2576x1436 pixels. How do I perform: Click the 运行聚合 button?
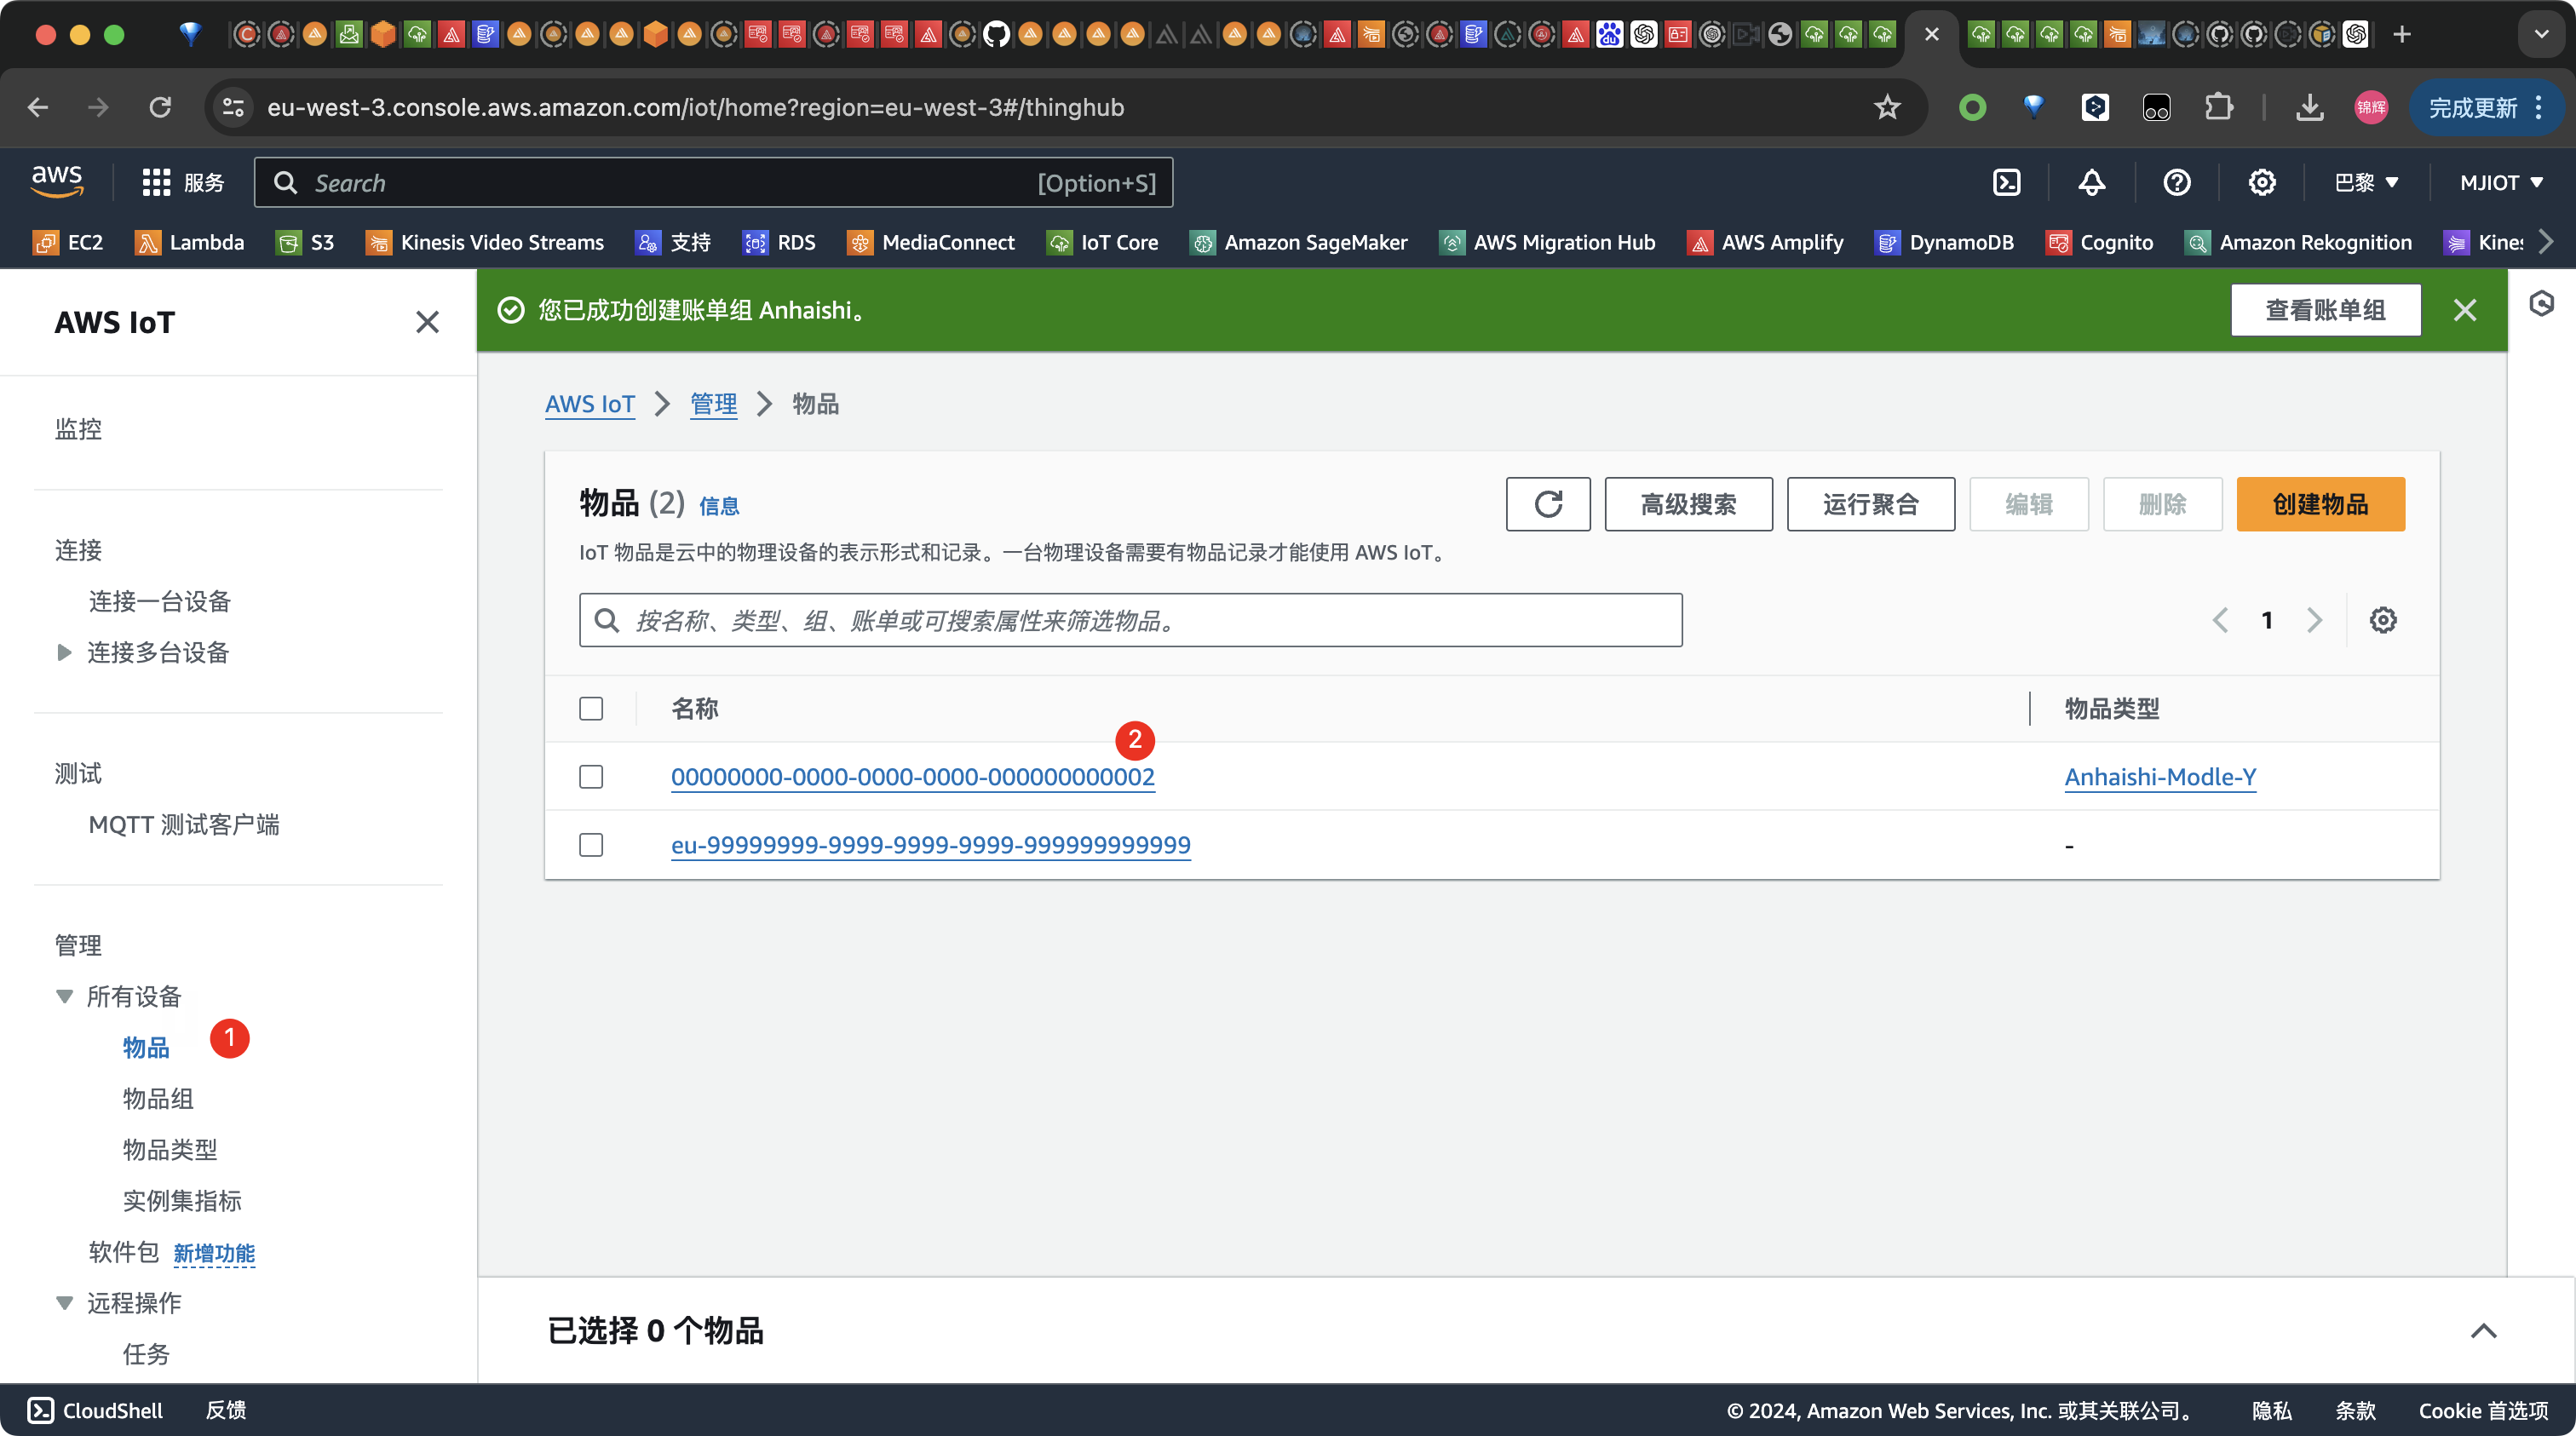click(x=1870, y=504)
